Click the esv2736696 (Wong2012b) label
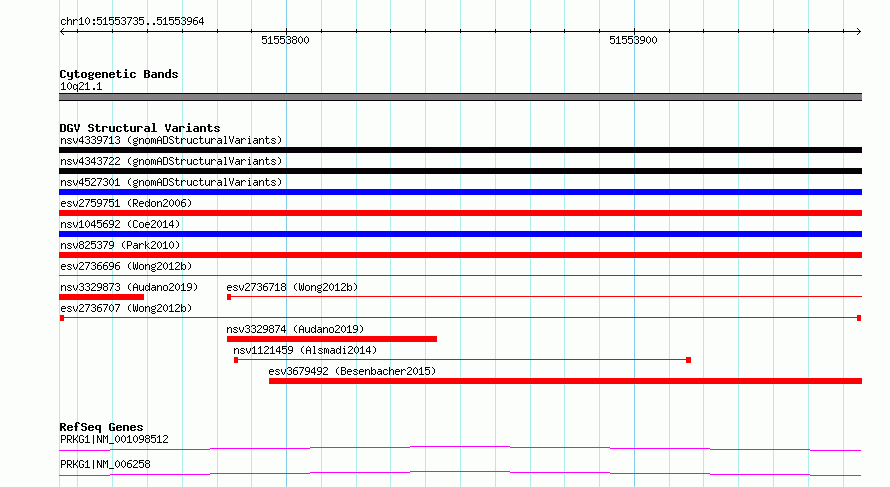 tap(126, 266)
